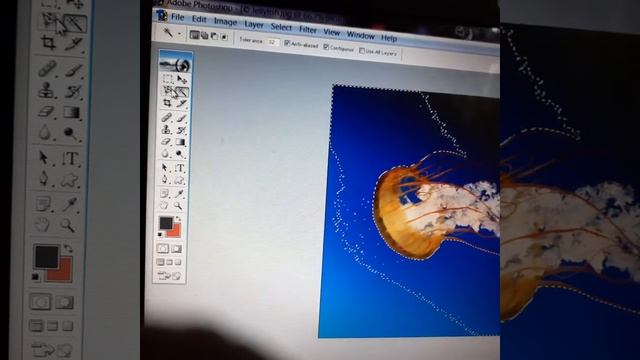Open the Select menu
The image size is (640, 360).
(281, 27)
